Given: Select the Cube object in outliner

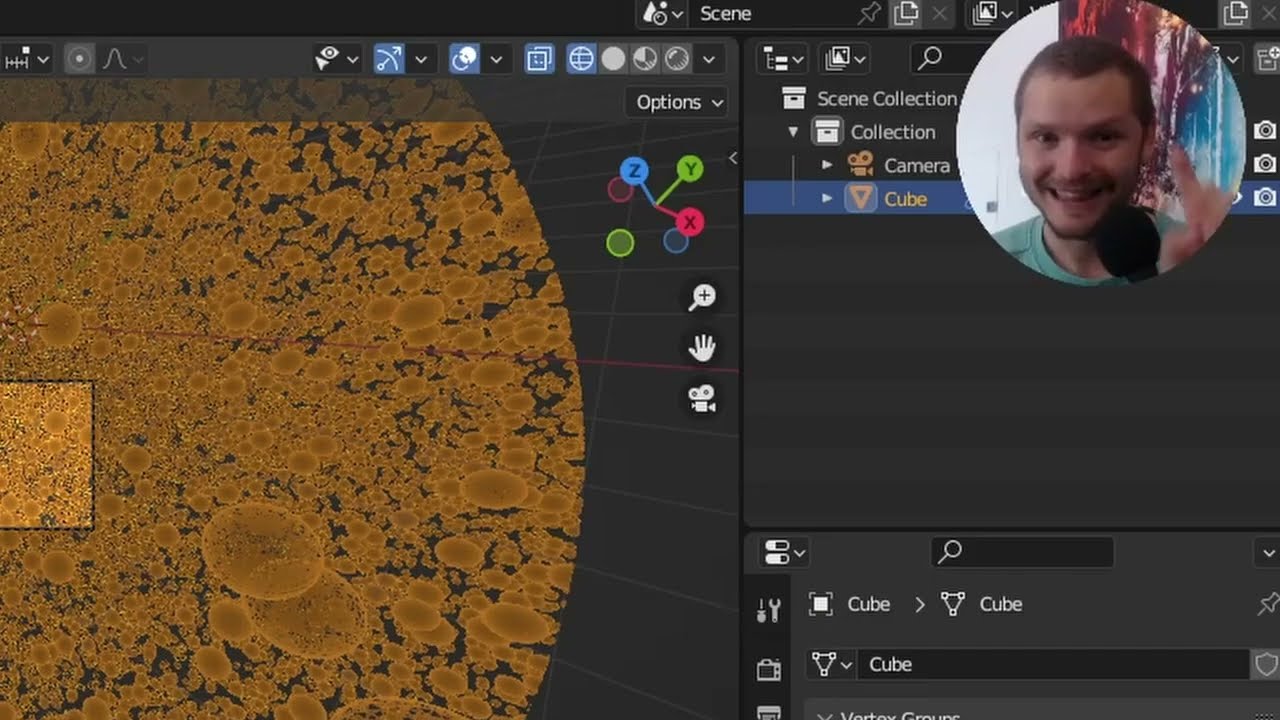Looking at the screenshot, I should [906, 199].
